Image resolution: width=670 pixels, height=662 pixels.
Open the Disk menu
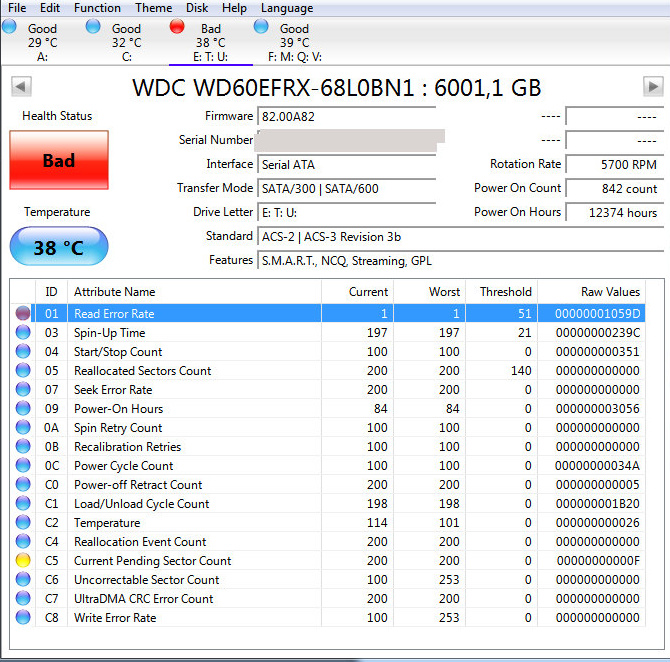(197, 8)
